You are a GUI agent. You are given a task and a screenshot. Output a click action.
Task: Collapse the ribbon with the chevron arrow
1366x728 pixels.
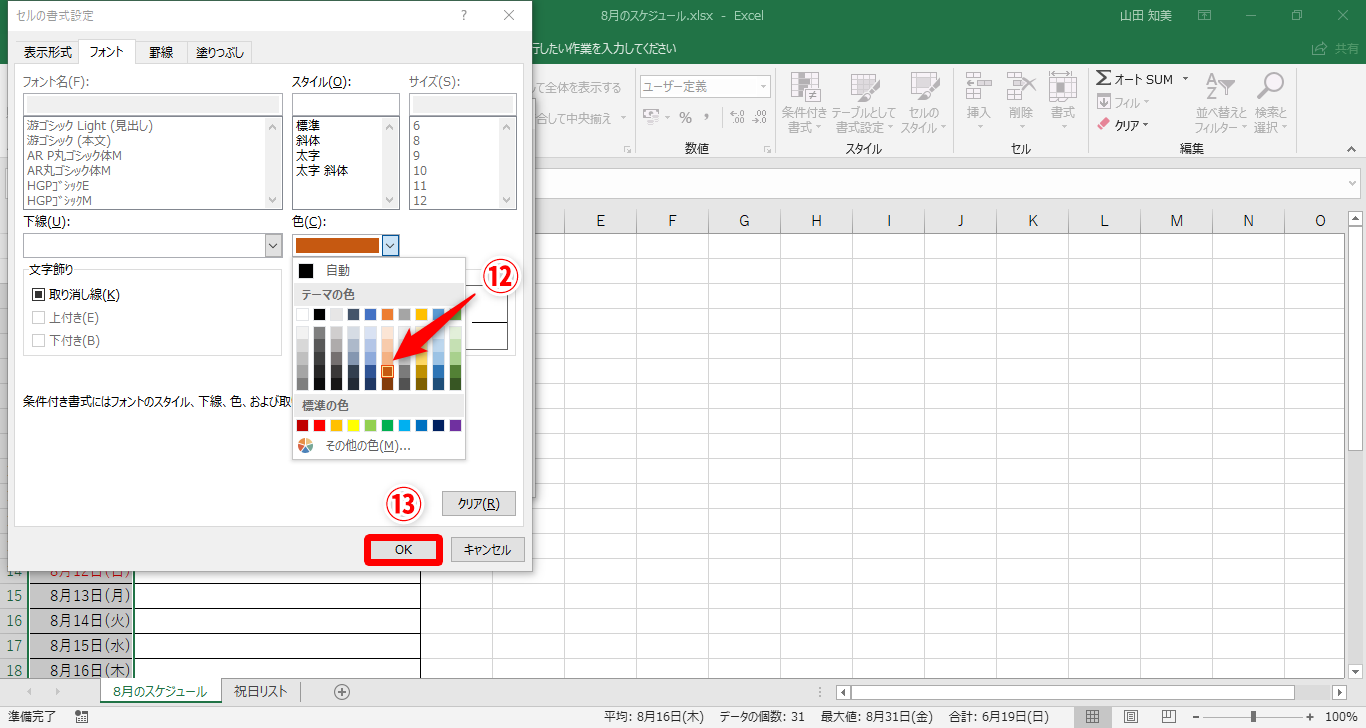pos(1352,149)
